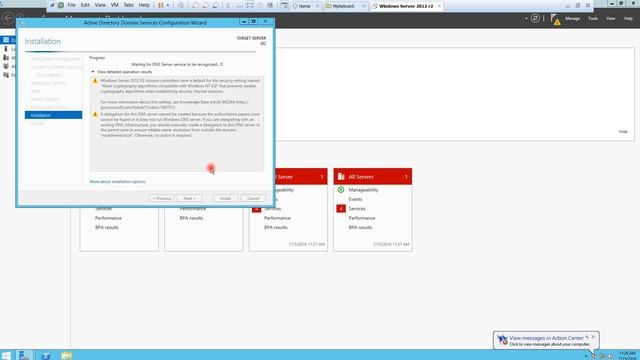Click the Install button in wizard
The width and height of the screenshot is (640, 360).
[225, 198]
